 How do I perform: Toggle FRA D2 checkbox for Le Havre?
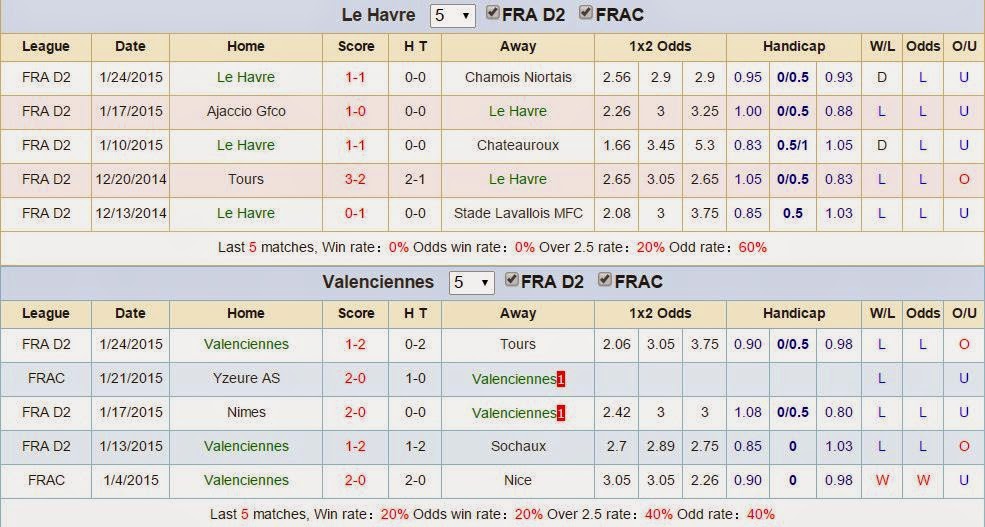point(493,13)
